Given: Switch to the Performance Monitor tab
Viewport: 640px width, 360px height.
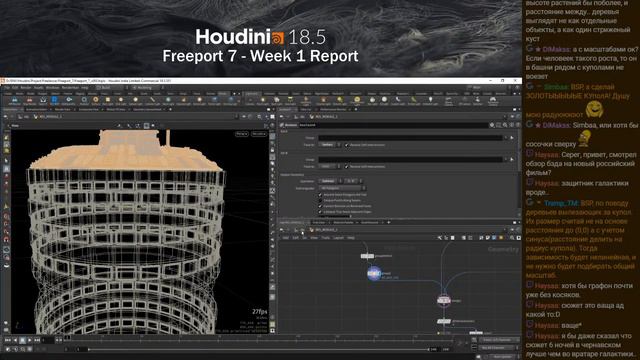Looking at the screenshot, I should [333, 109].
